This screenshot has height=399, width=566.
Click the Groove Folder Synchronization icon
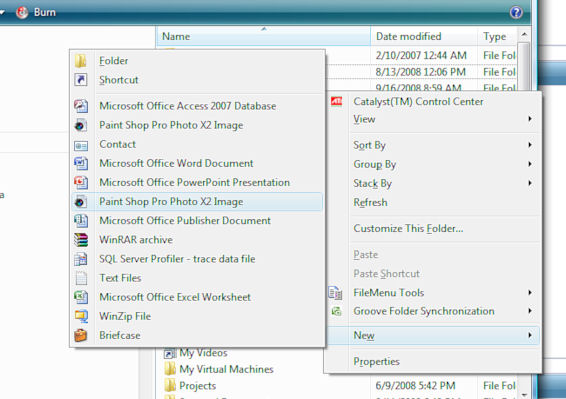(336, 311)
